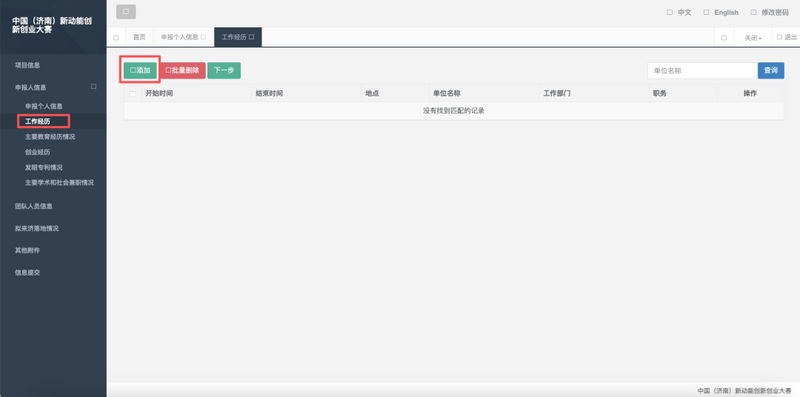Toggle the sidebar menu button at top

(126, 11)
